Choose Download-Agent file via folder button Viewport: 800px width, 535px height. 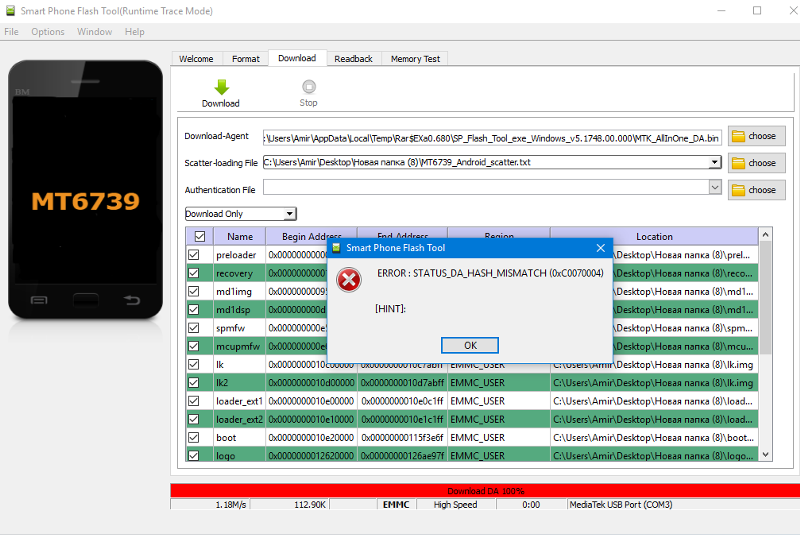coord(755,136)
